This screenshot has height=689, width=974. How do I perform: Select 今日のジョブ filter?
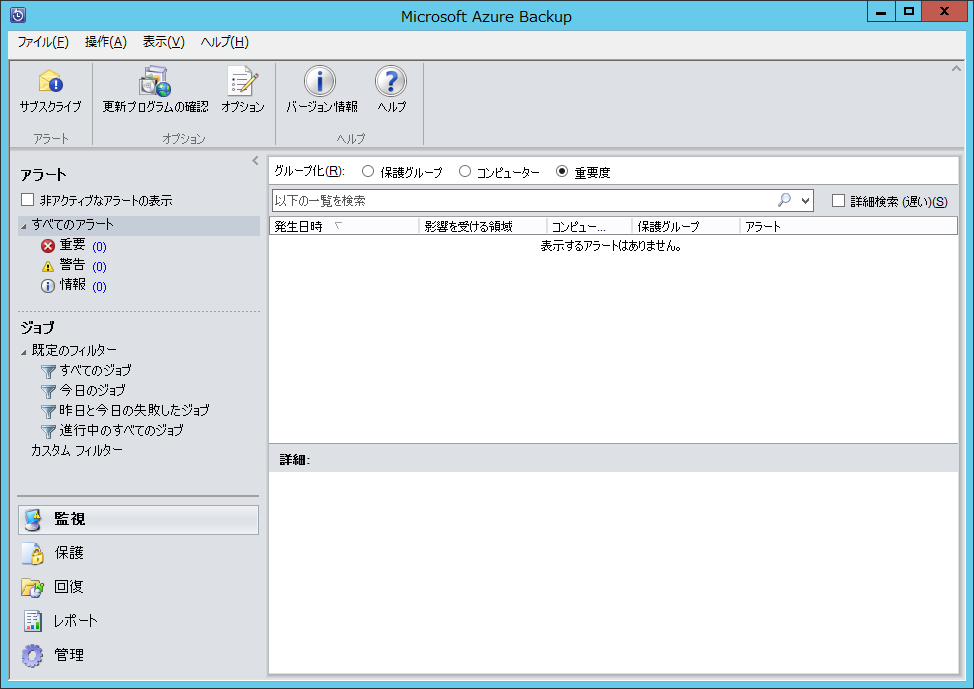pos(93,390)
